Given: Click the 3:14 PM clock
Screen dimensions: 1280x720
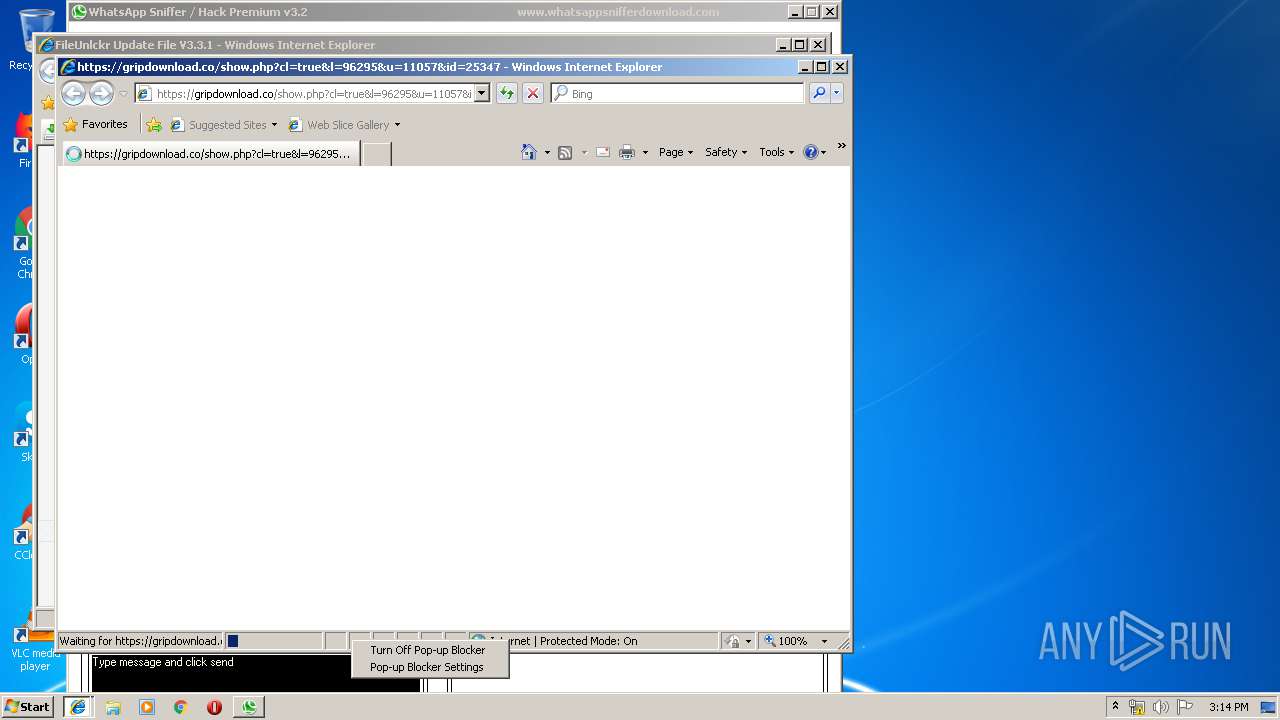Looking at the screenshot, I should click(1229, 707).
